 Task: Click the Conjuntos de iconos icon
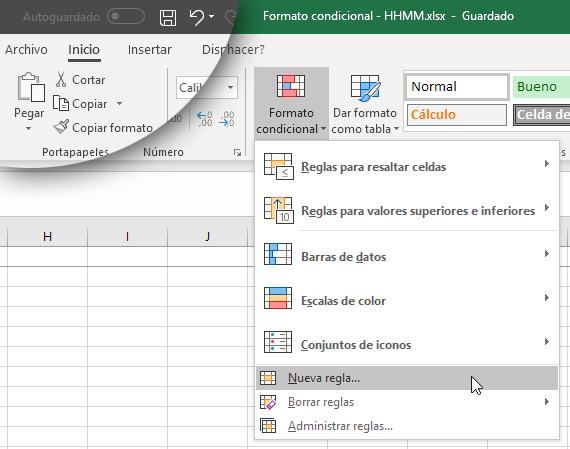(278, 342)
